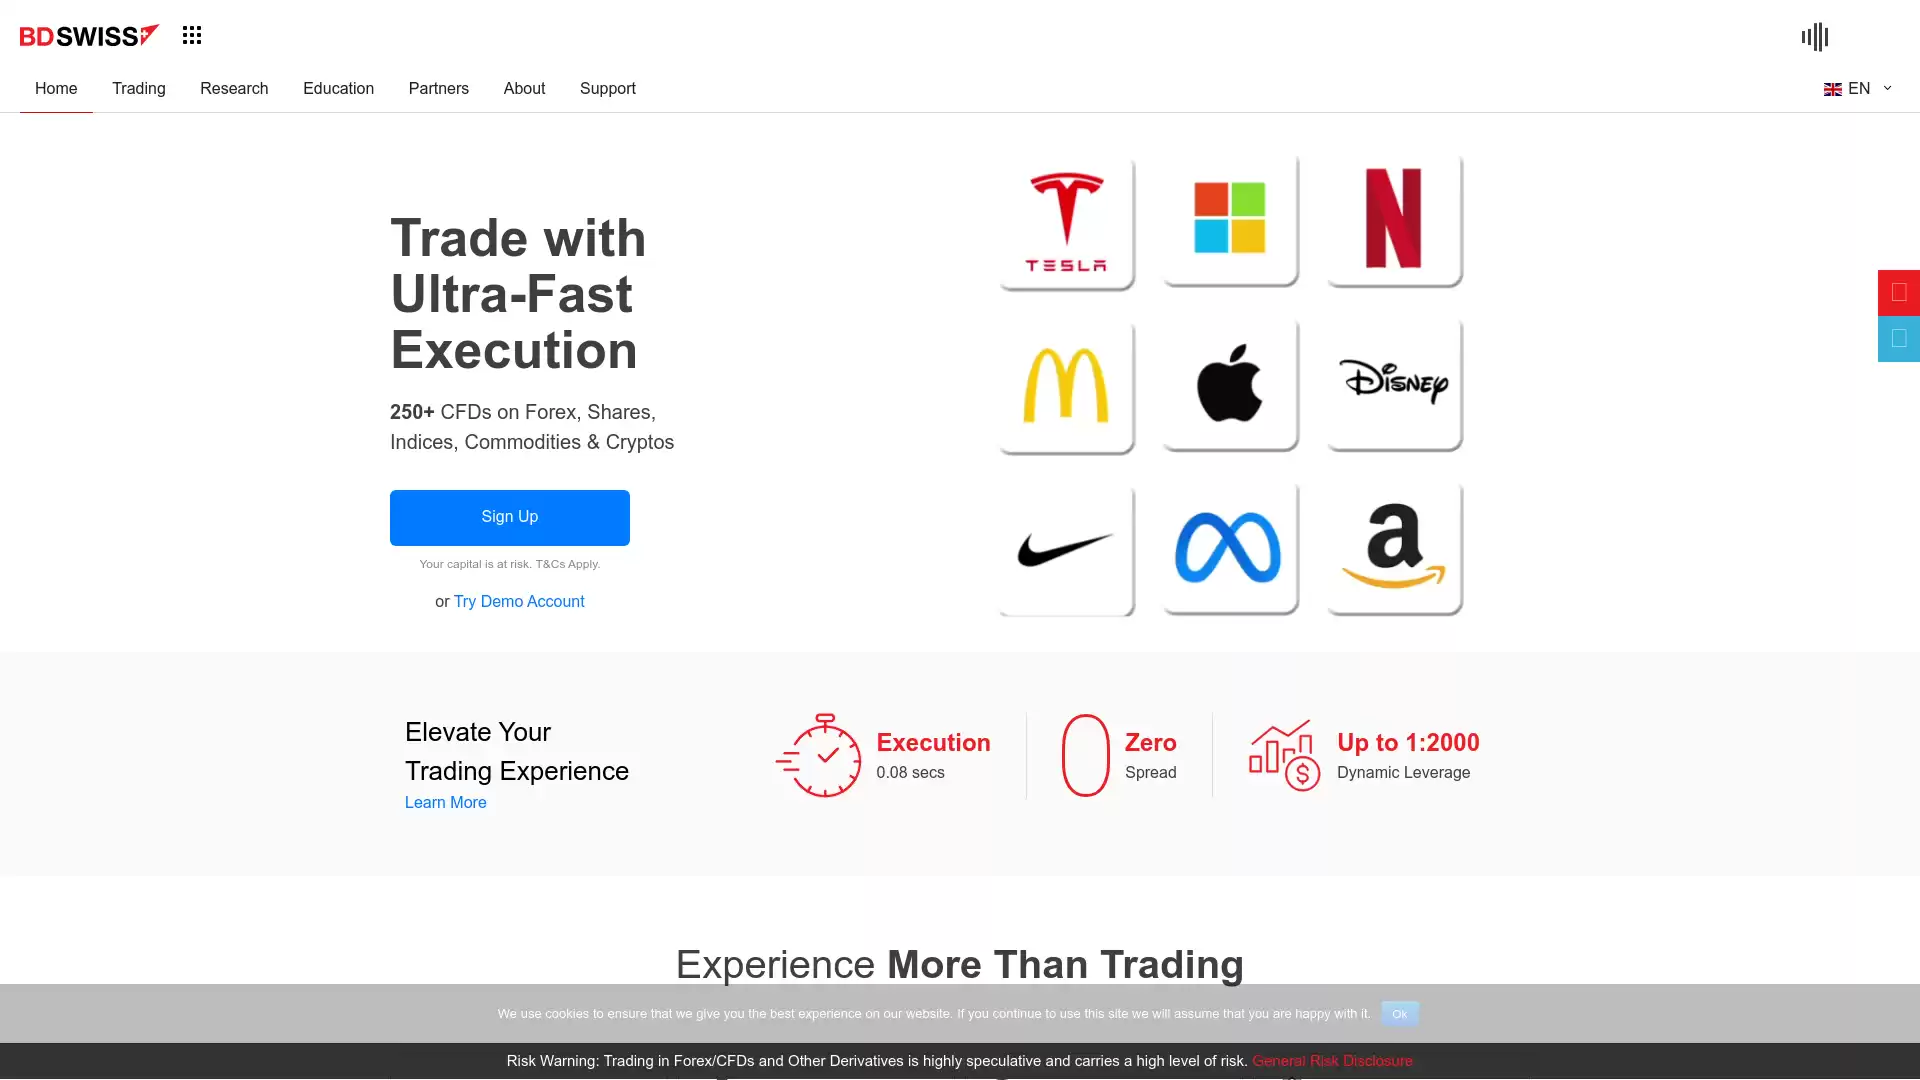Click the General Risk Disclosure link
Screen dimensions: 1920x1080
pyautogui.click(x=1332, y=1060)
